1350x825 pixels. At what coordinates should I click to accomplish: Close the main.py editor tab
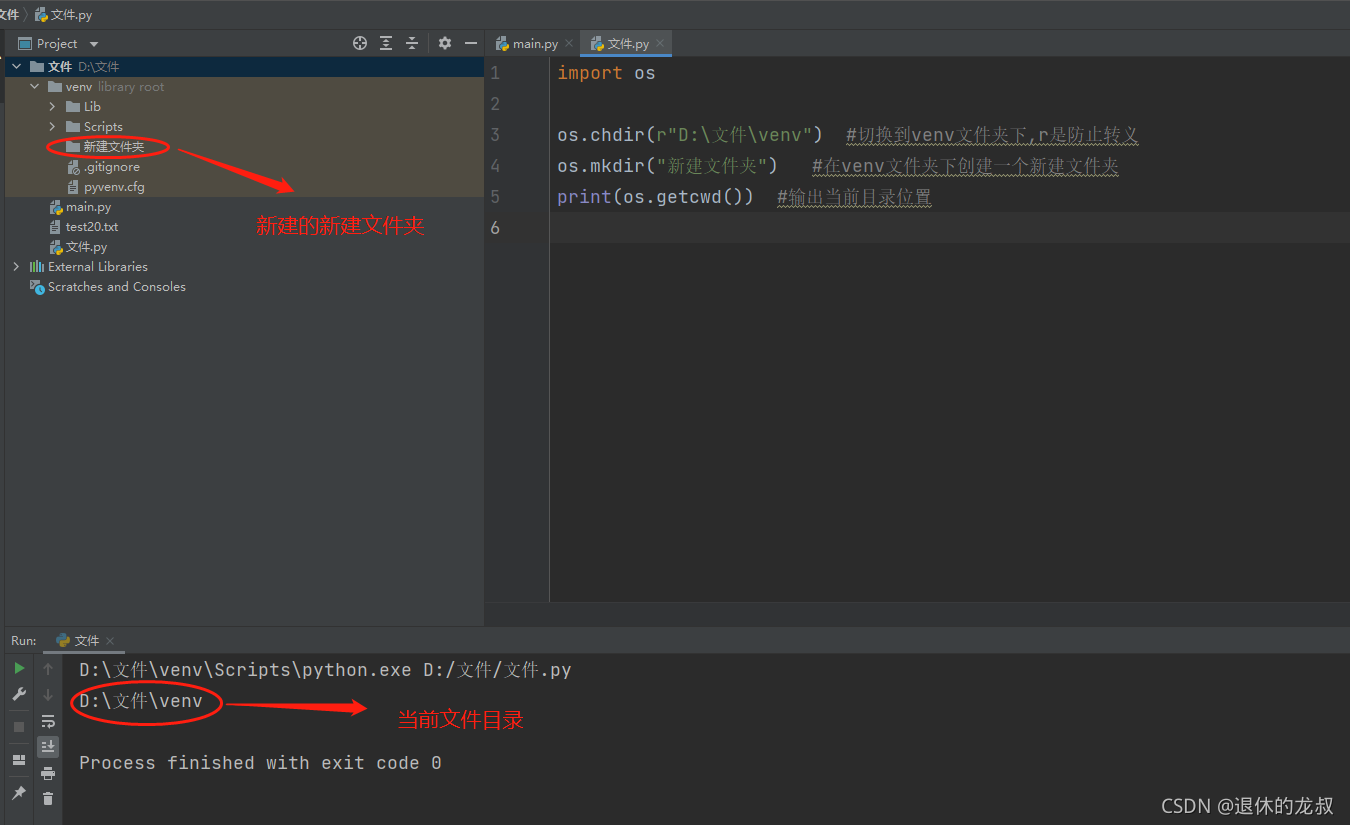point(569,43)
